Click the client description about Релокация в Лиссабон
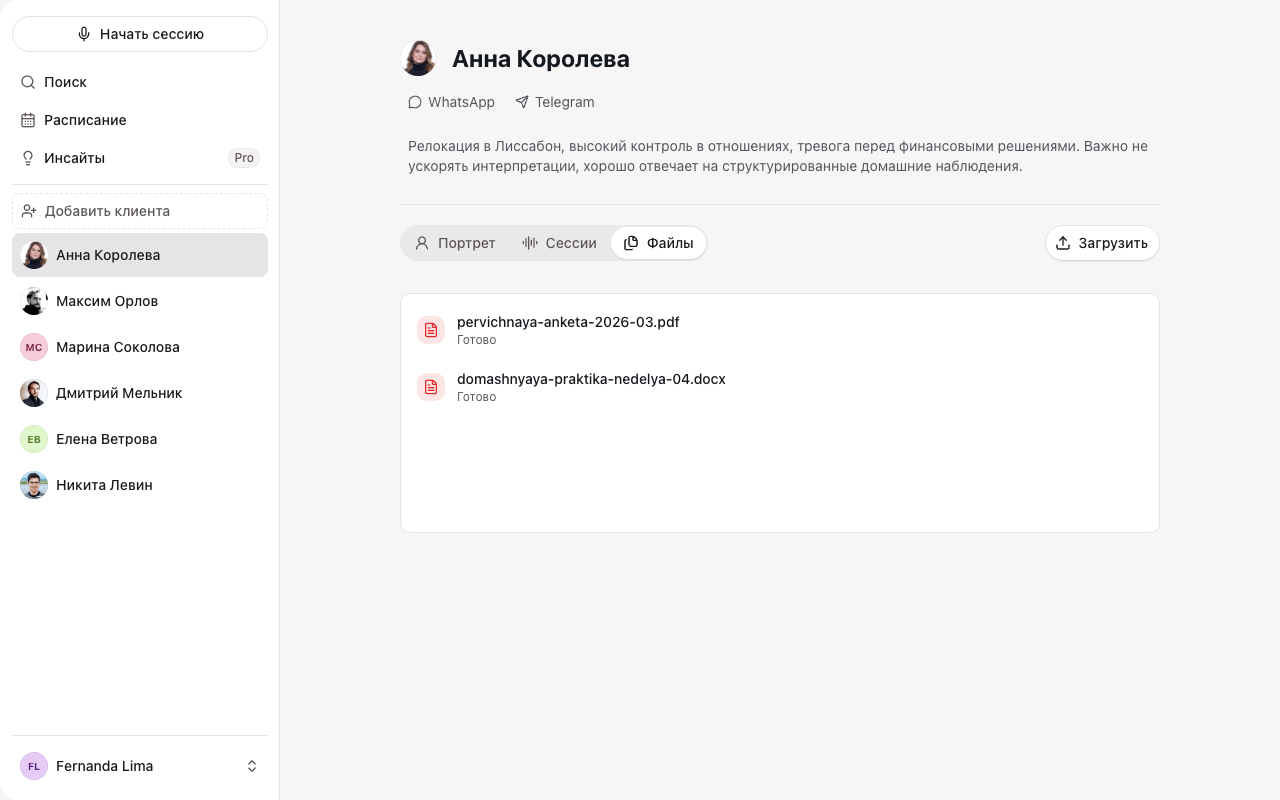This screenshot has width=1280, height=800. 778,156
